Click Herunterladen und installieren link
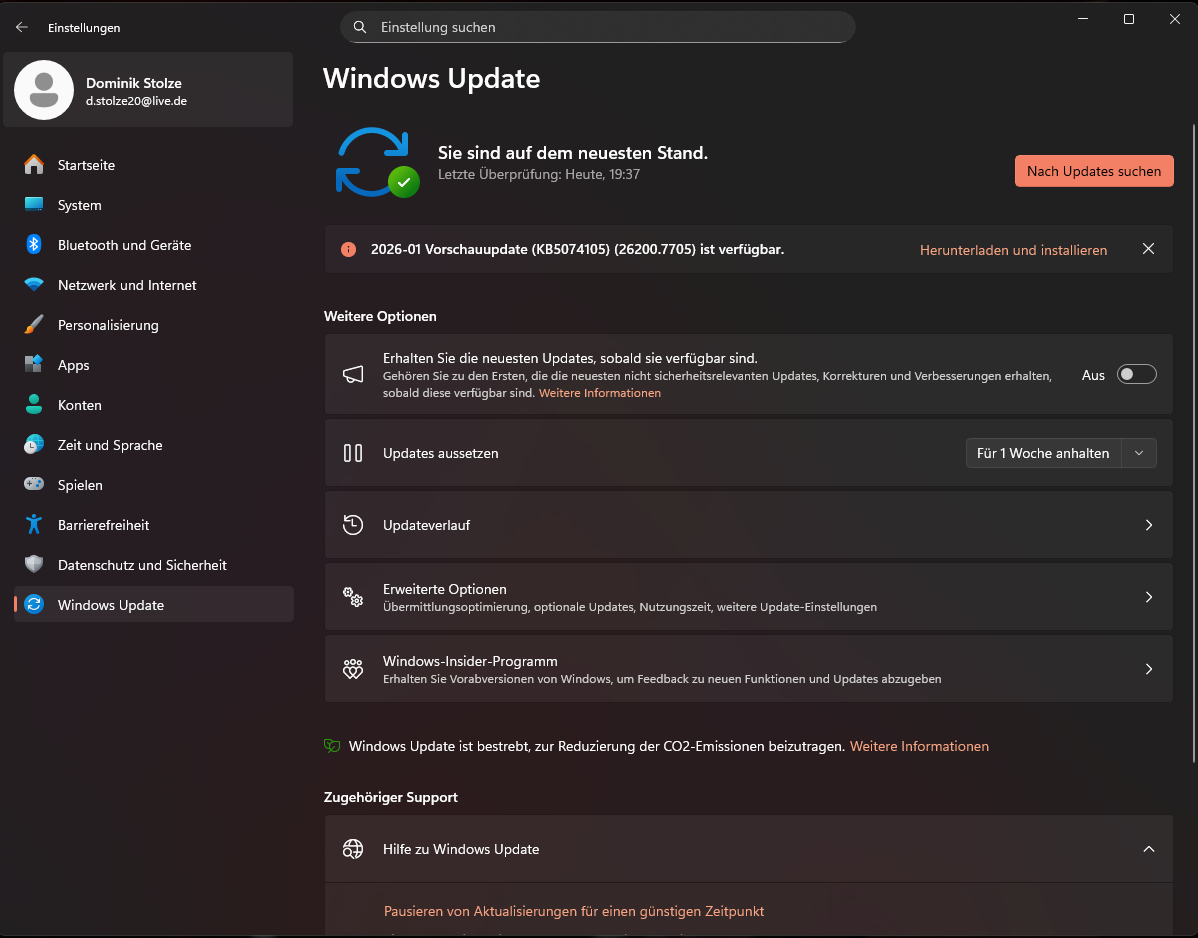Image resolution: width=1198 pixels, height=938 pixels. pyautogui.click(x=1013, y=250)
